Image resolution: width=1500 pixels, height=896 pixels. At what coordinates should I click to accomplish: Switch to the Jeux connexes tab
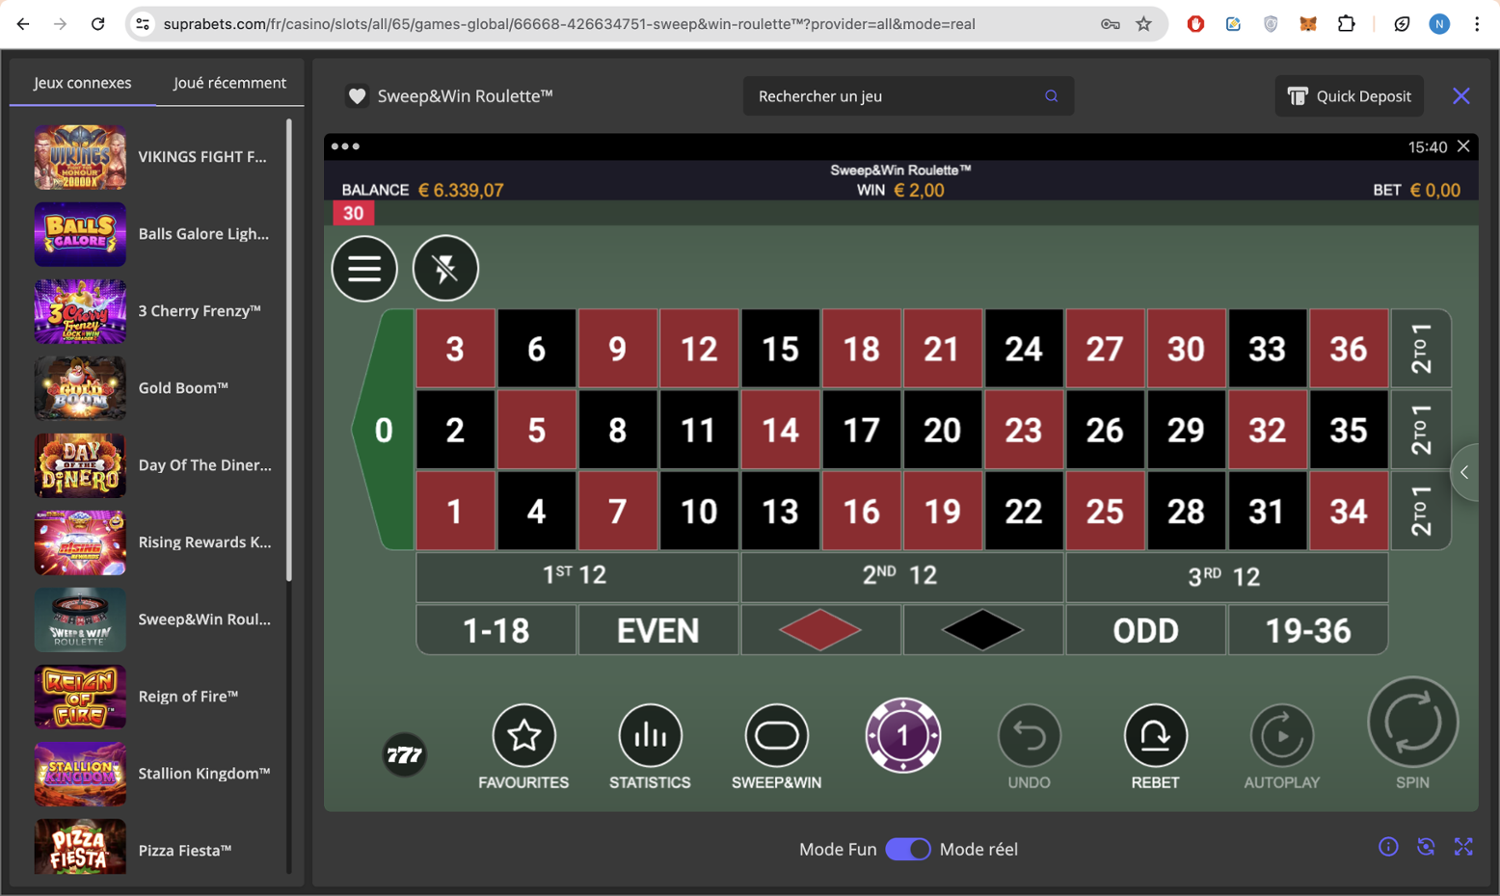coord(83,83)
